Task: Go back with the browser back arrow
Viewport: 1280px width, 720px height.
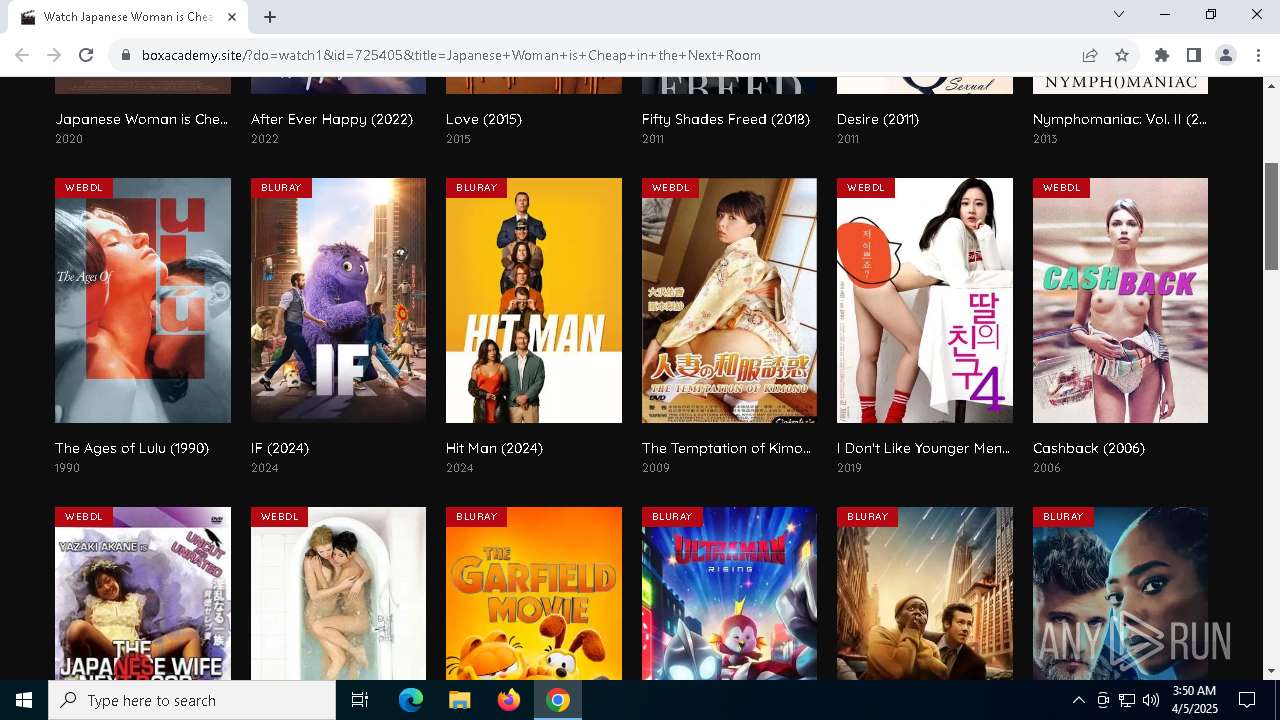Action: click(x=22, y=55)
